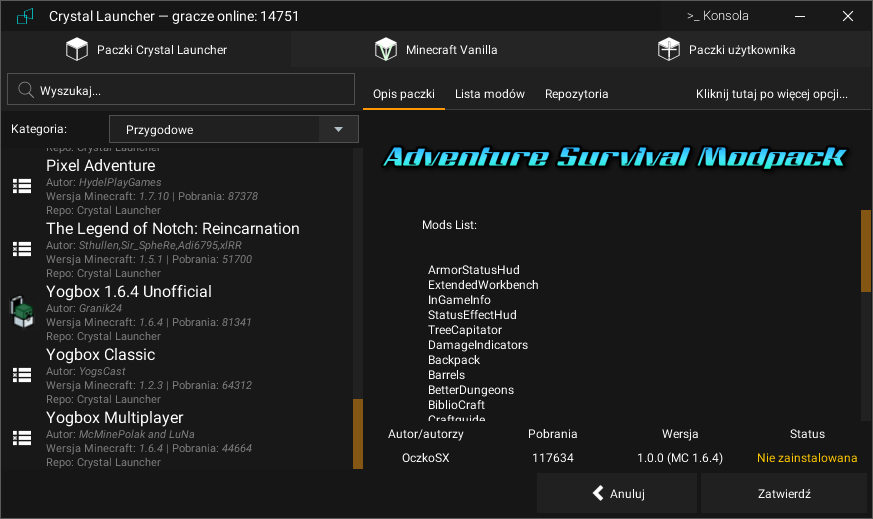Click the Kategoria dropdown arrow
The width and height of the screenshot is (873, 519).
tap(339, 129)
